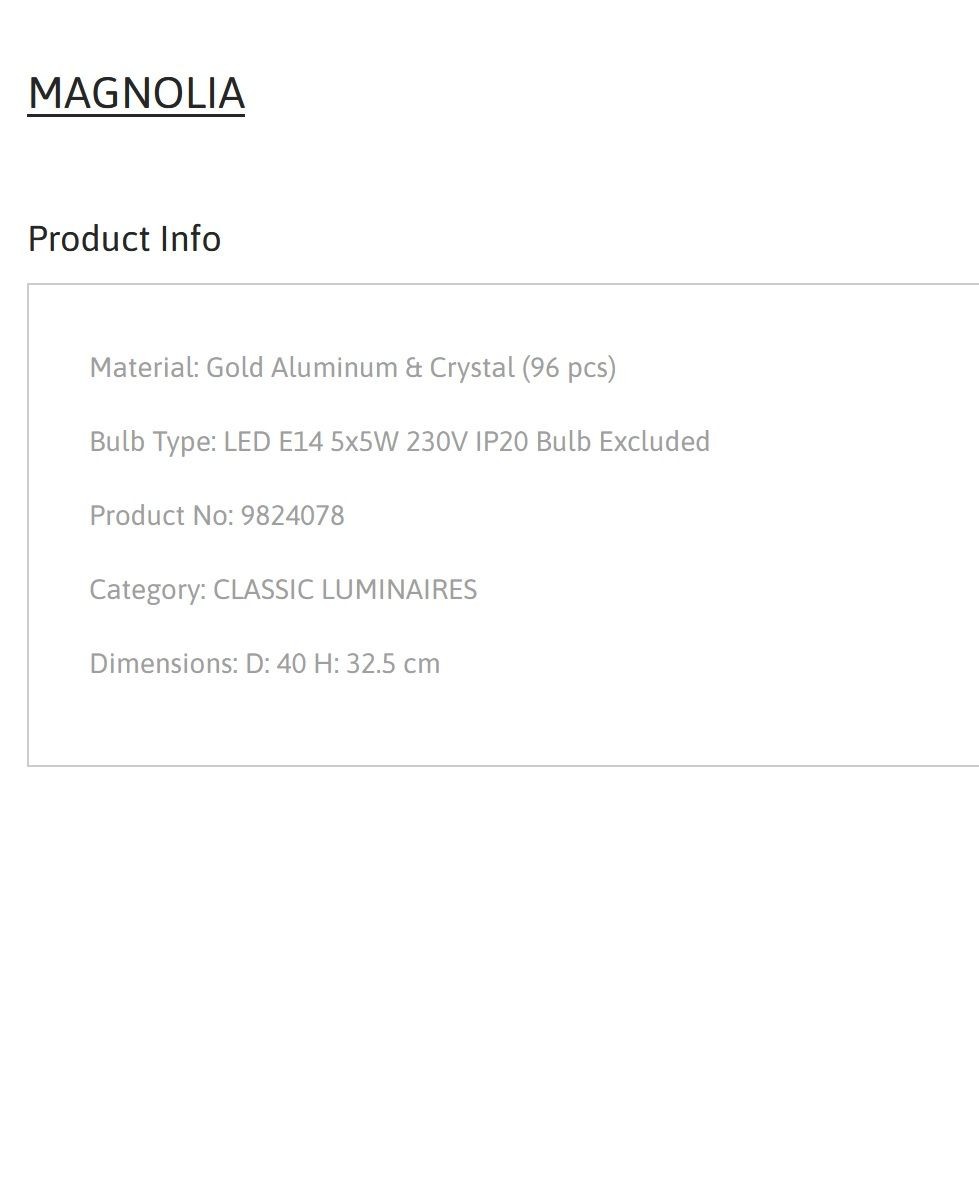Click the 'Material:' label text
Viewport: 979px width, 1188px height.
[145, 367]
